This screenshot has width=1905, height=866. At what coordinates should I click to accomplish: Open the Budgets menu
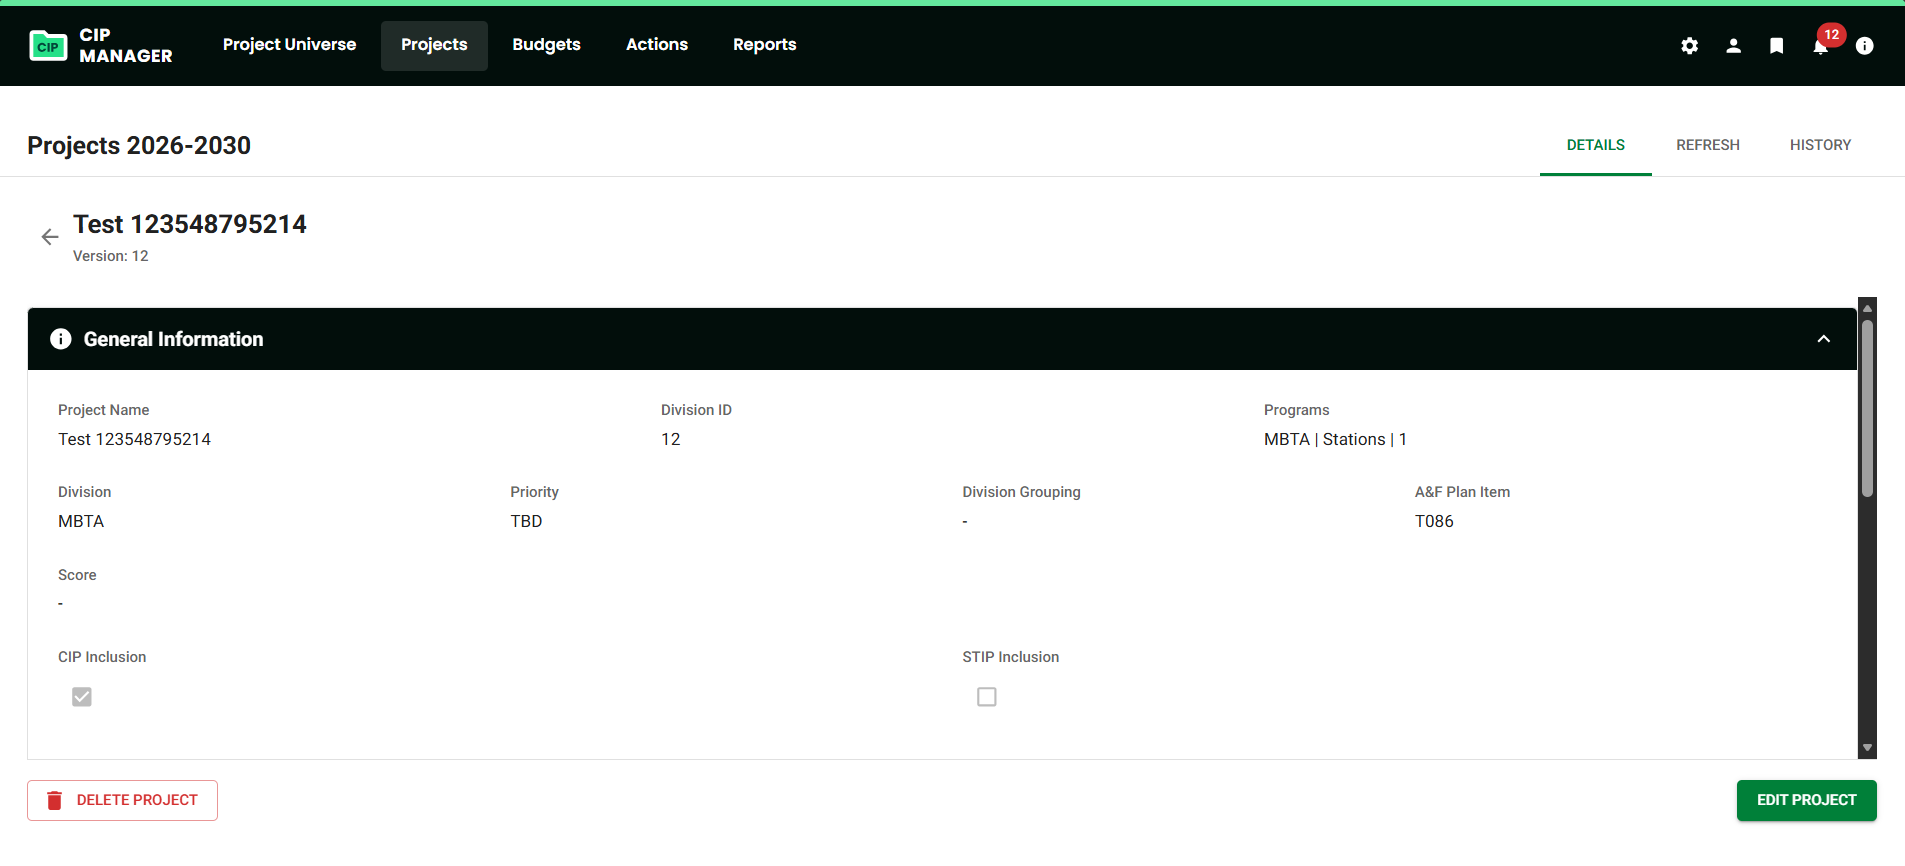click(x=546, y=45)
